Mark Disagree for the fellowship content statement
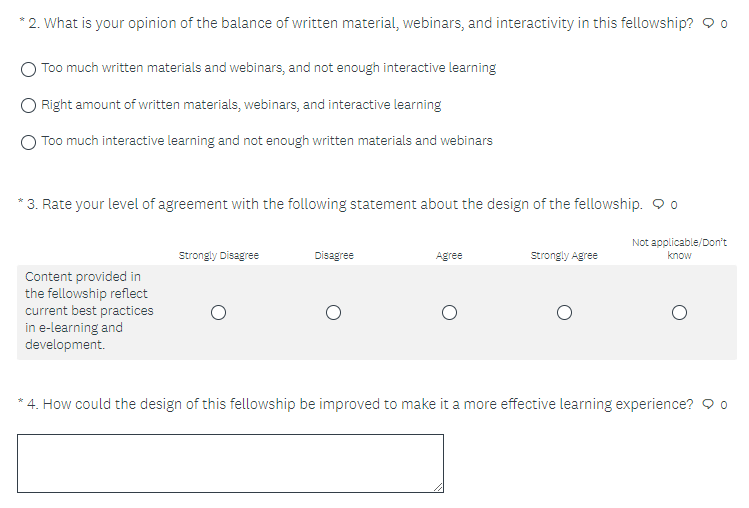This screenshot has height=508, width=749. 334,312
